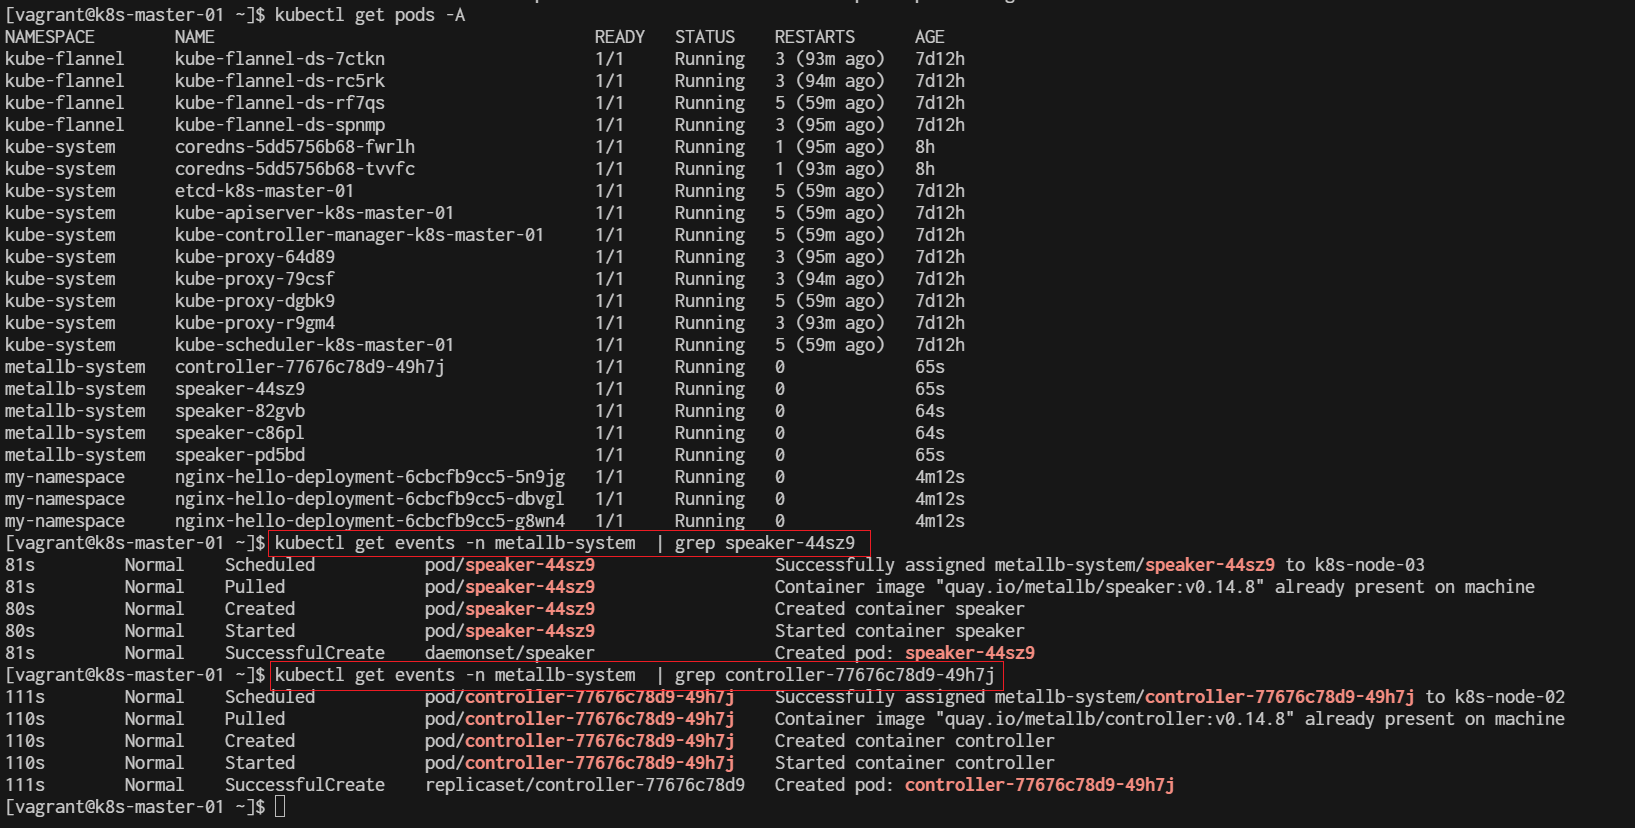Screen dimensions: 1635x828
Task: Click the NAME column header
Action: tap(195, 37)
